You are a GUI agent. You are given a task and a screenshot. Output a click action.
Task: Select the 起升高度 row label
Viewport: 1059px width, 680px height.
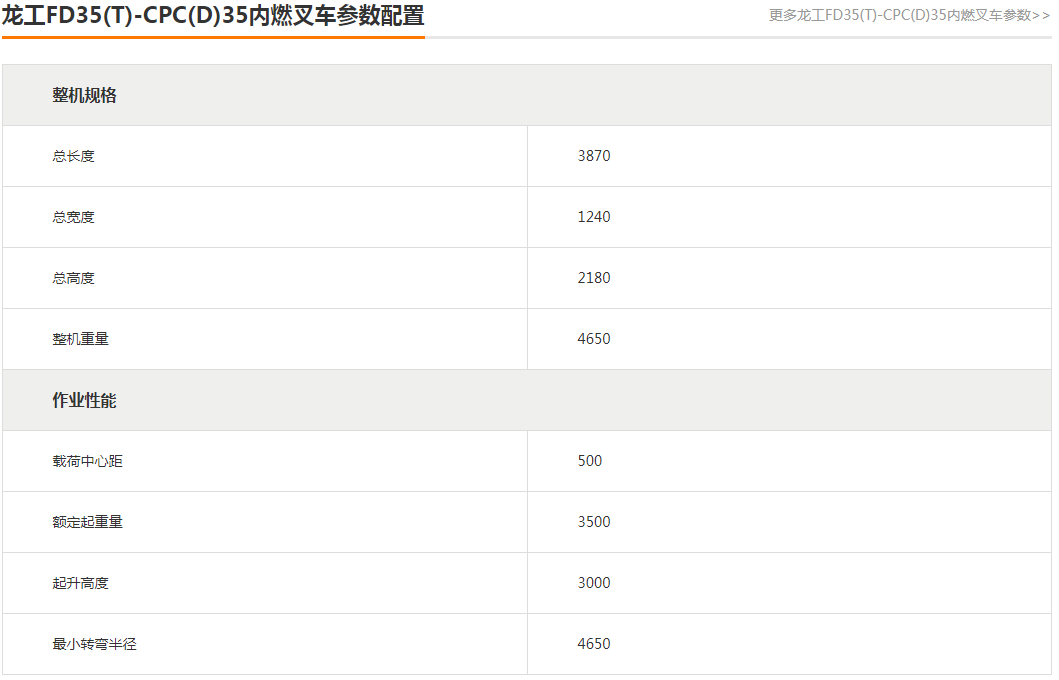tap(81, 583)
